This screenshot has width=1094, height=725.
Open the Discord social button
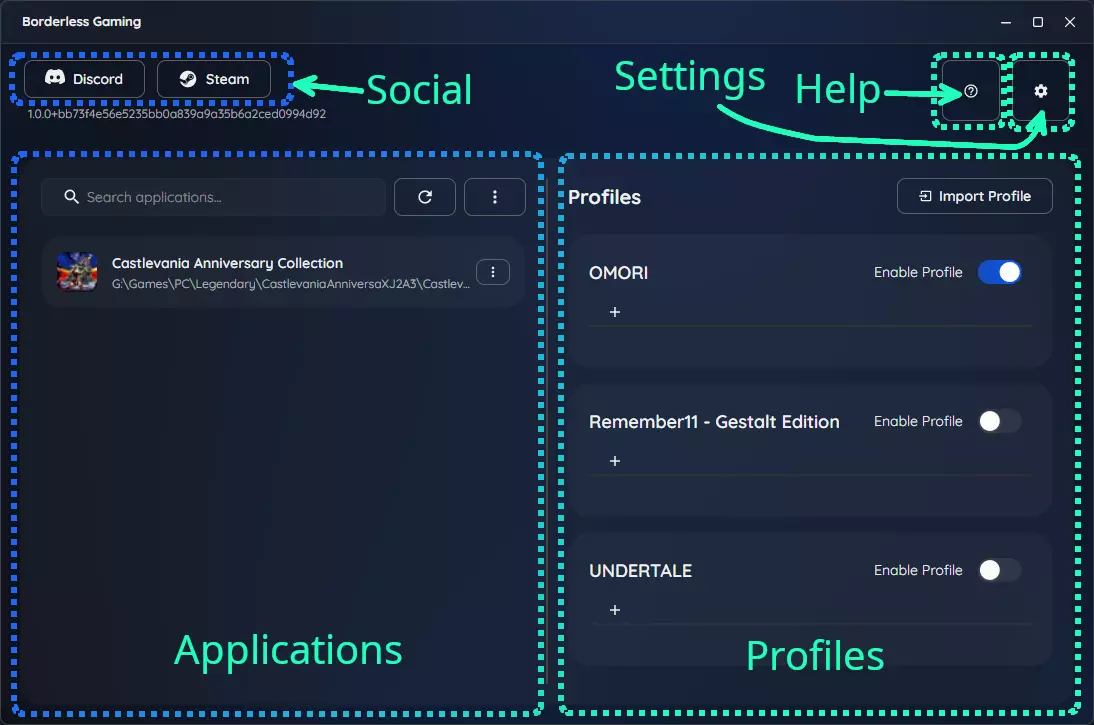pyautogui.click(x=84, y=79)
